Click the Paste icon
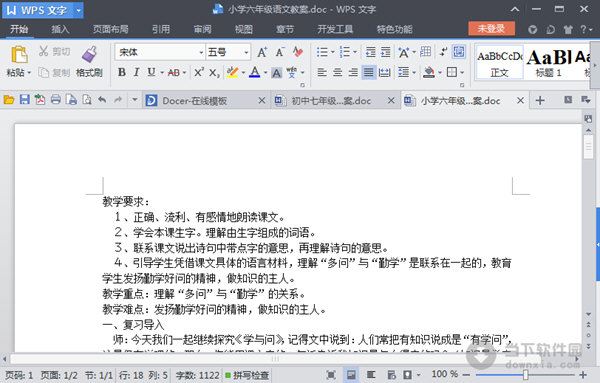The image size is (600, 383). [19, 55]
